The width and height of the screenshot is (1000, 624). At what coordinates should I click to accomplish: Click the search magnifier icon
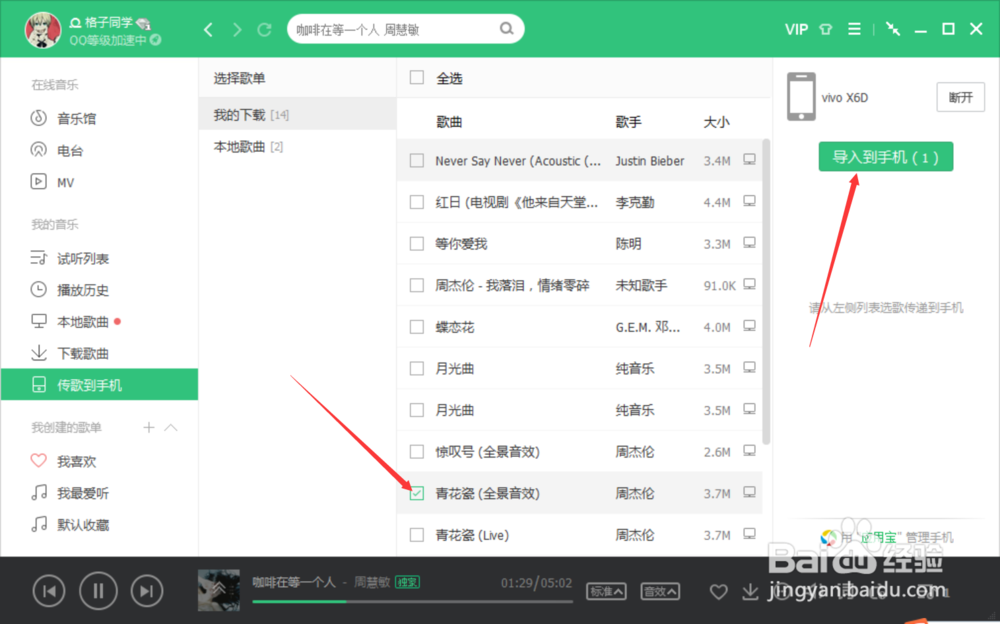pos(506,29)
